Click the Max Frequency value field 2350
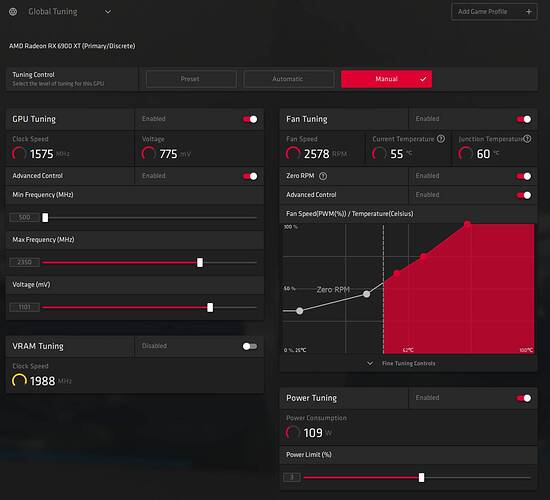The image size is (550, 500). coord(25,262)
